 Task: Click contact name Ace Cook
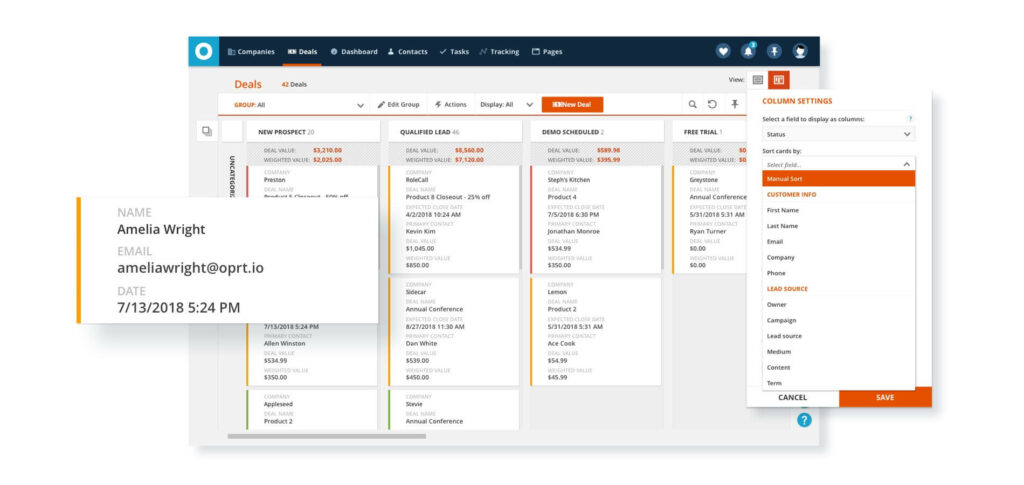coord(562,343)
